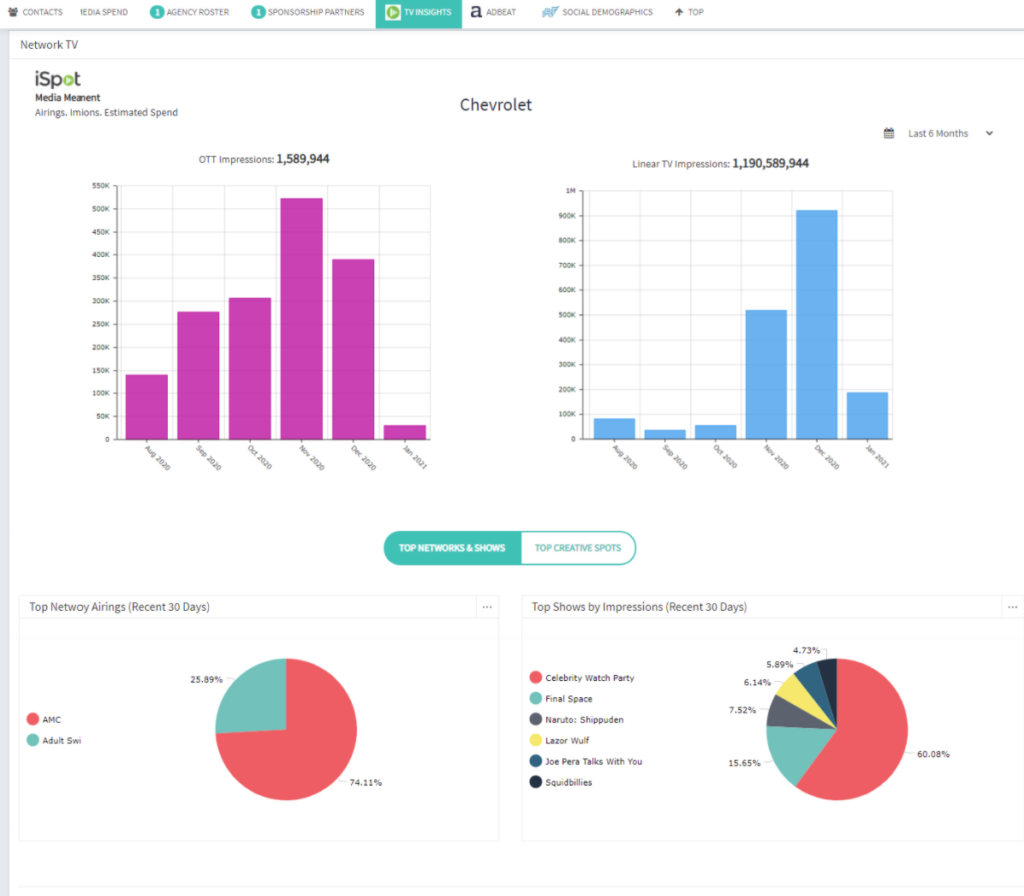The width and height of the screenshot is (1024, 896).
Task: Click the Dec 2020 OTT impressions bar
Action: coord(353,349)
